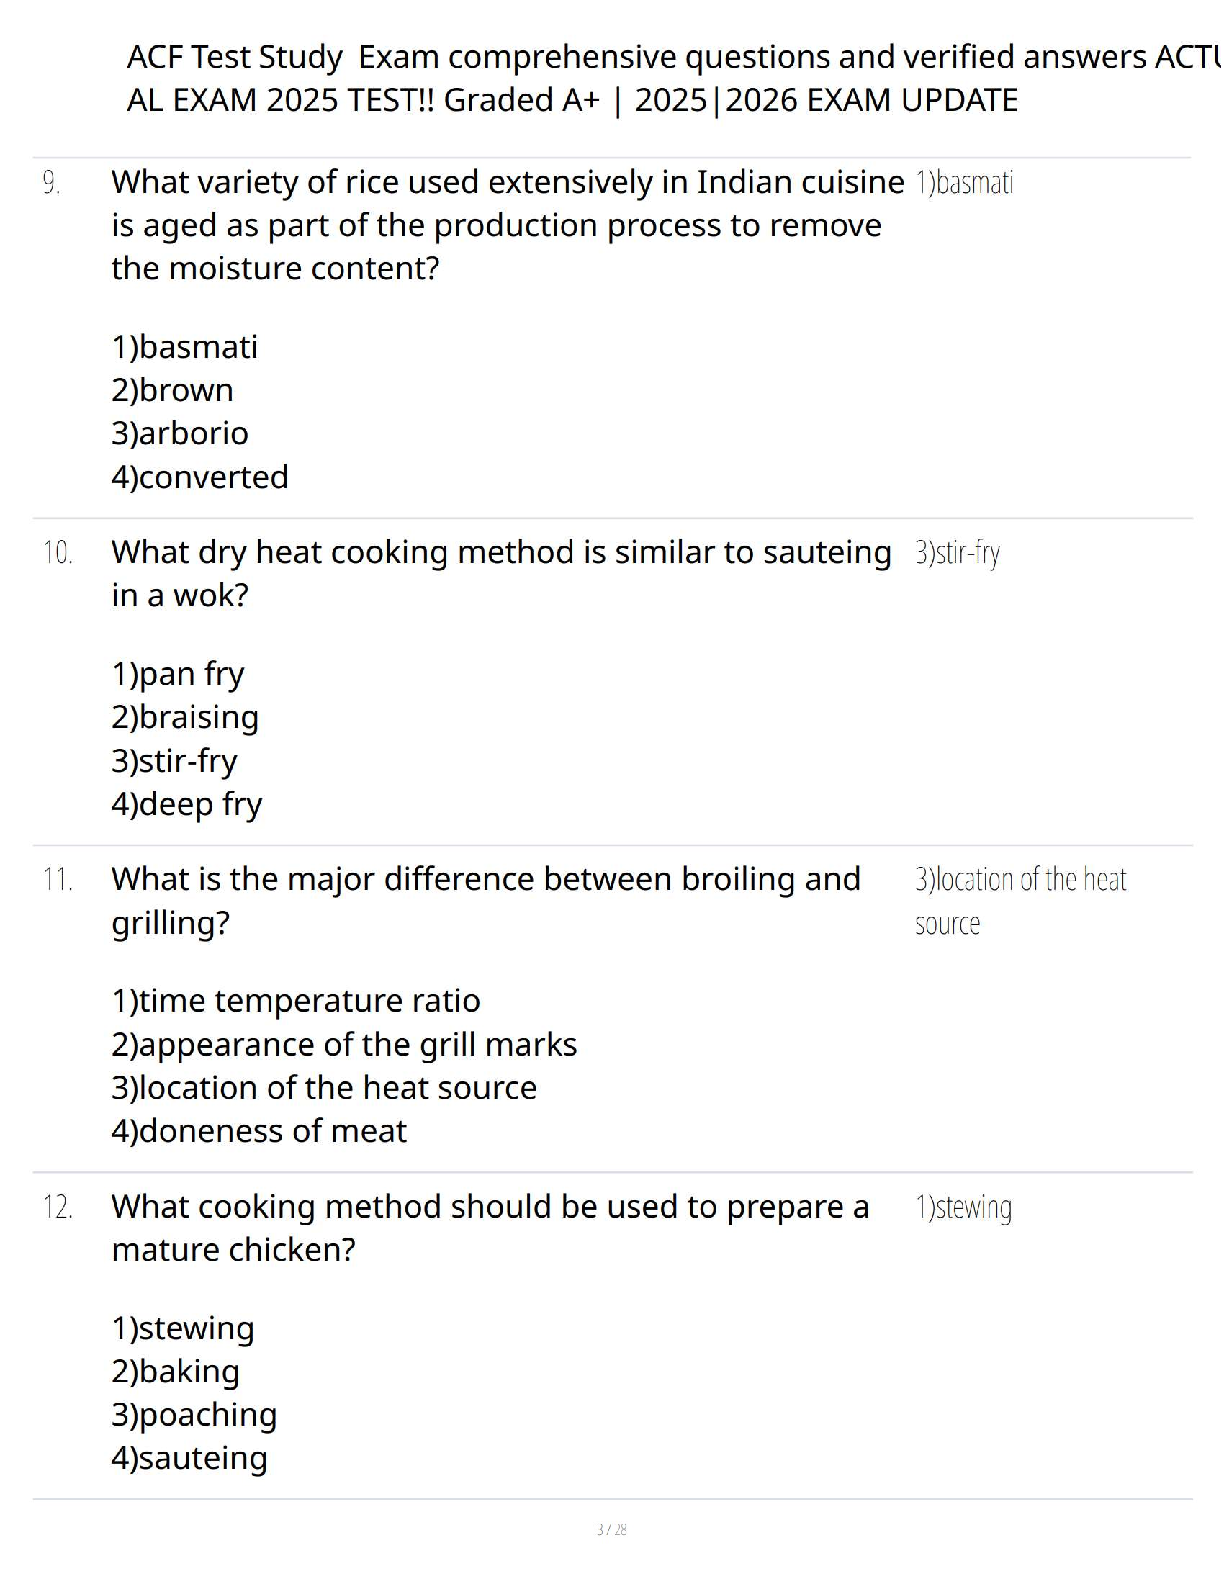Select the "2)brown" answer option

point(172,390)
